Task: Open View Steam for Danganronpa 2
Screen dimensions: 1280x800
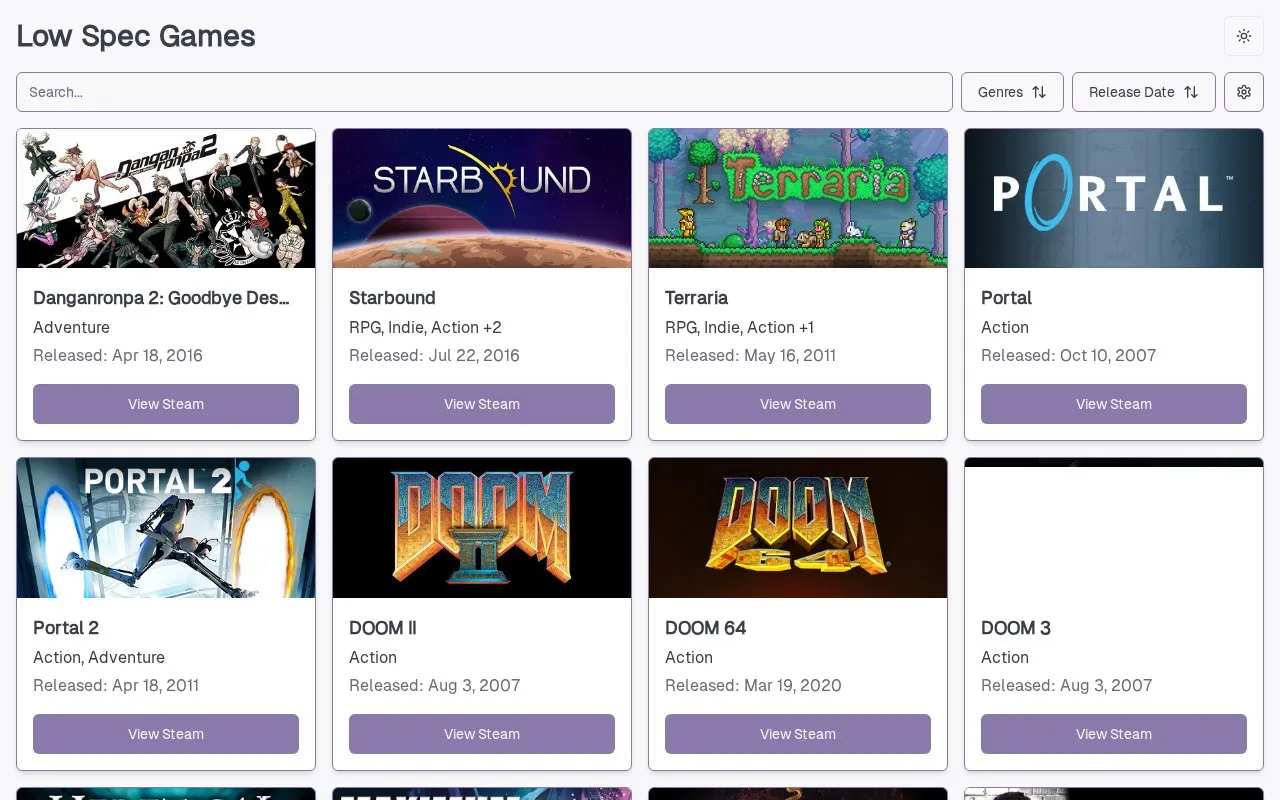Action: click(166, 404)
